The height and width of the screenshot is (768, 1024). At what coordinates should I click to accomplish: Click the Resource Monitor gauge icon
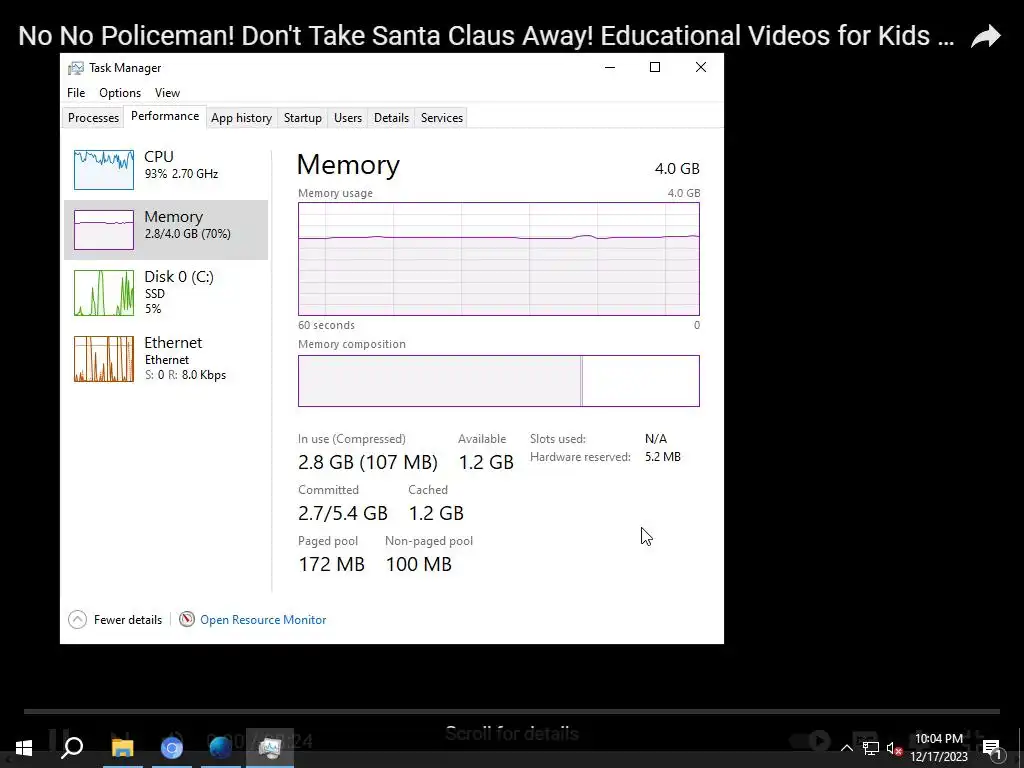click(x=187, y=619)
